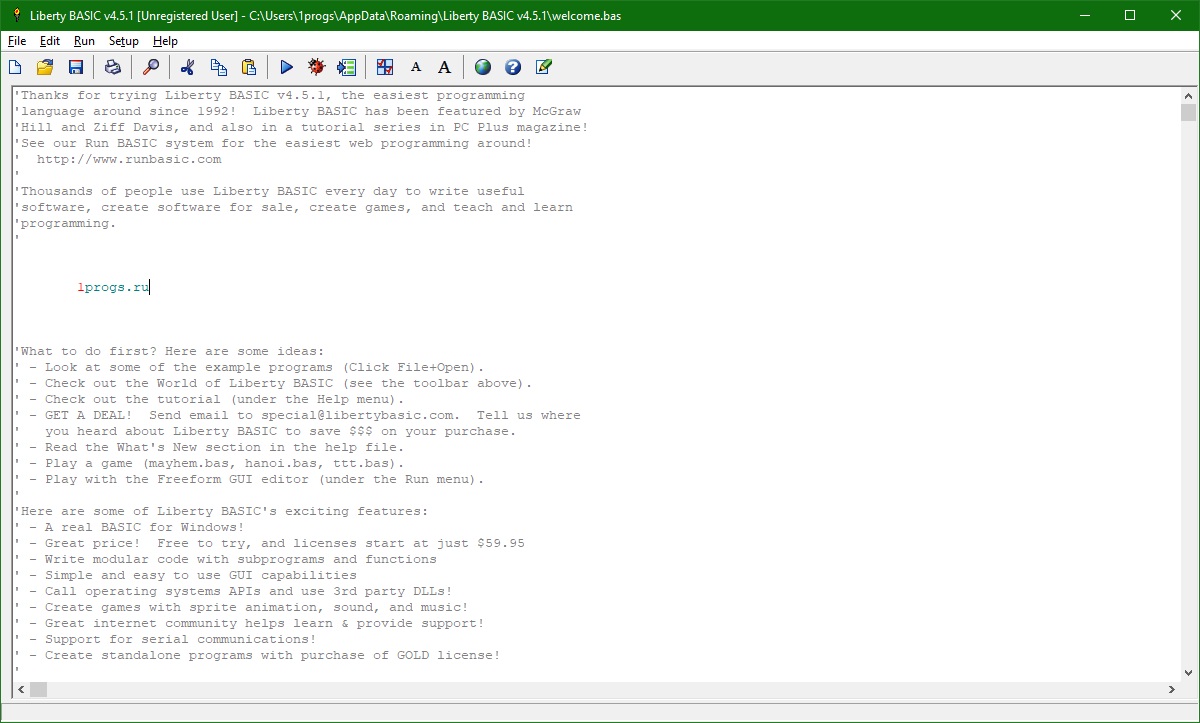Viewport: 1200px width, 723px height.
Task: Click the 'What to do first?' comment line
Action: (169, 352)
